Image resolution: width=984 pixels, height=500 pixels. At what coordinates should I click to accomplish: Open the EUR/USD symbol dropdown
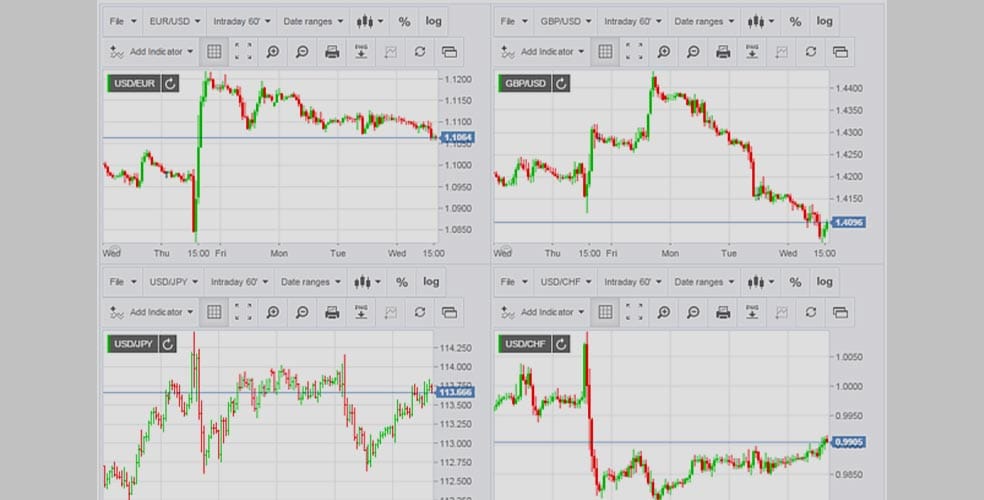pyautogui.click(x=174, y=21)
